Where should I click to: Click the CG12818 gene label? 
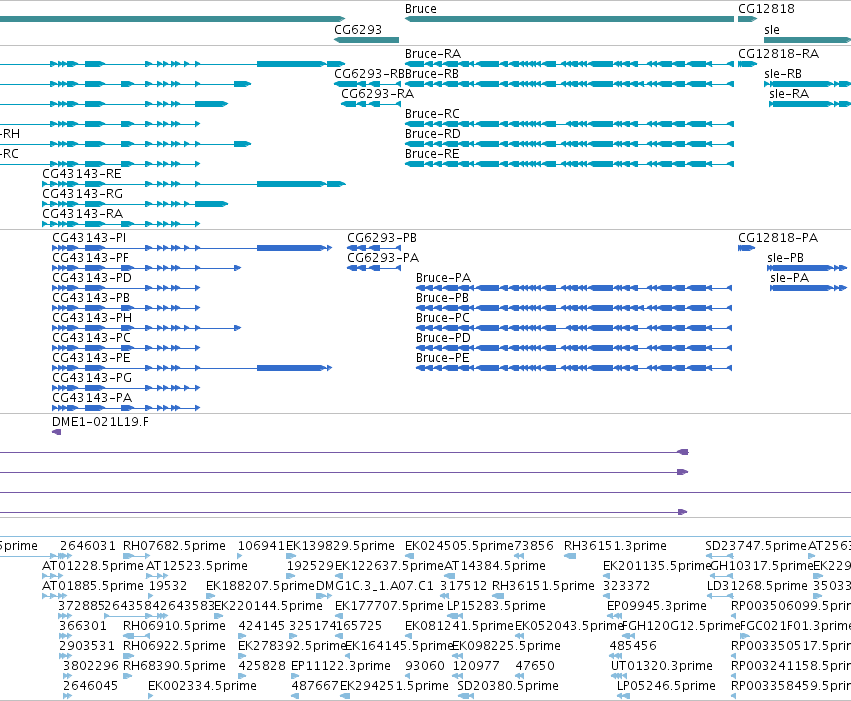[x=766, y=9]
